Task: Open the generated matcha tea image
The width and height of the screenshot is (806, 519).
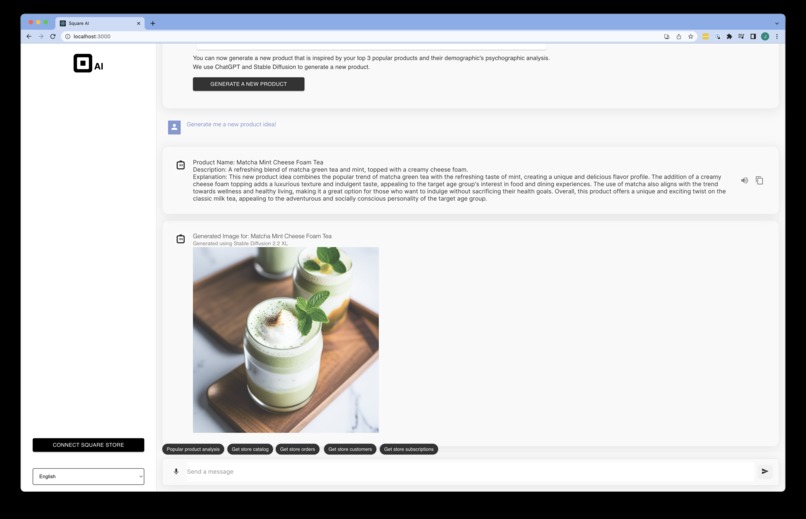Action: (x=286, y=340)
